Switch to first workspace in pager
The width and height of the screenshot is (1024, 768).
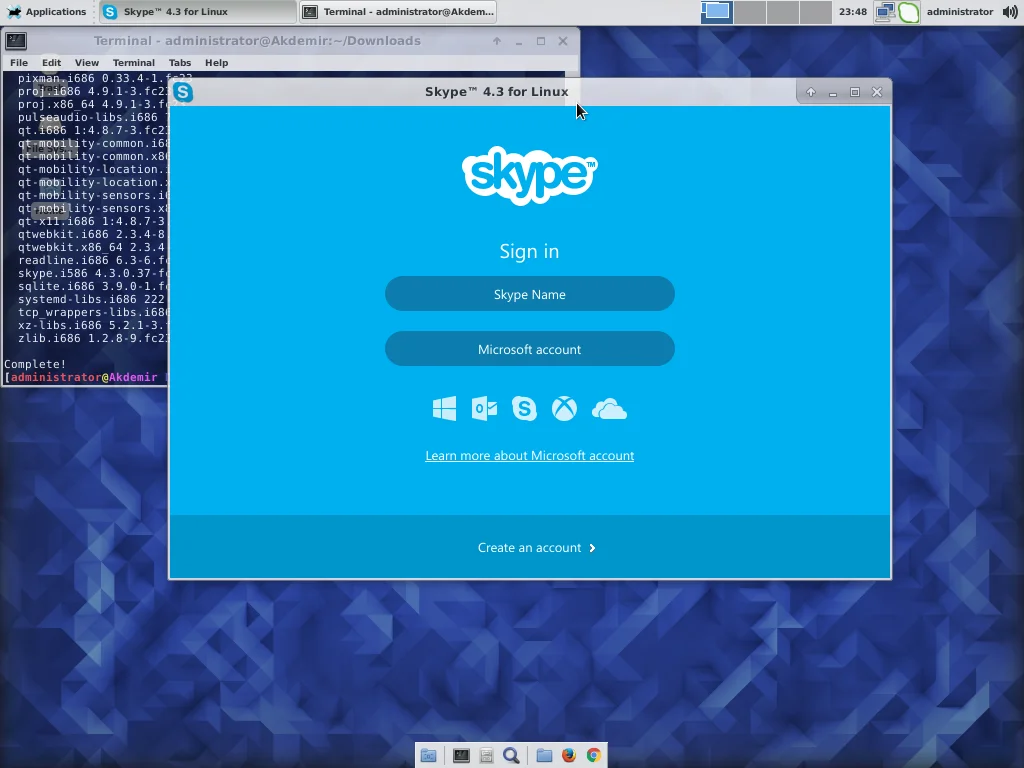716,12
